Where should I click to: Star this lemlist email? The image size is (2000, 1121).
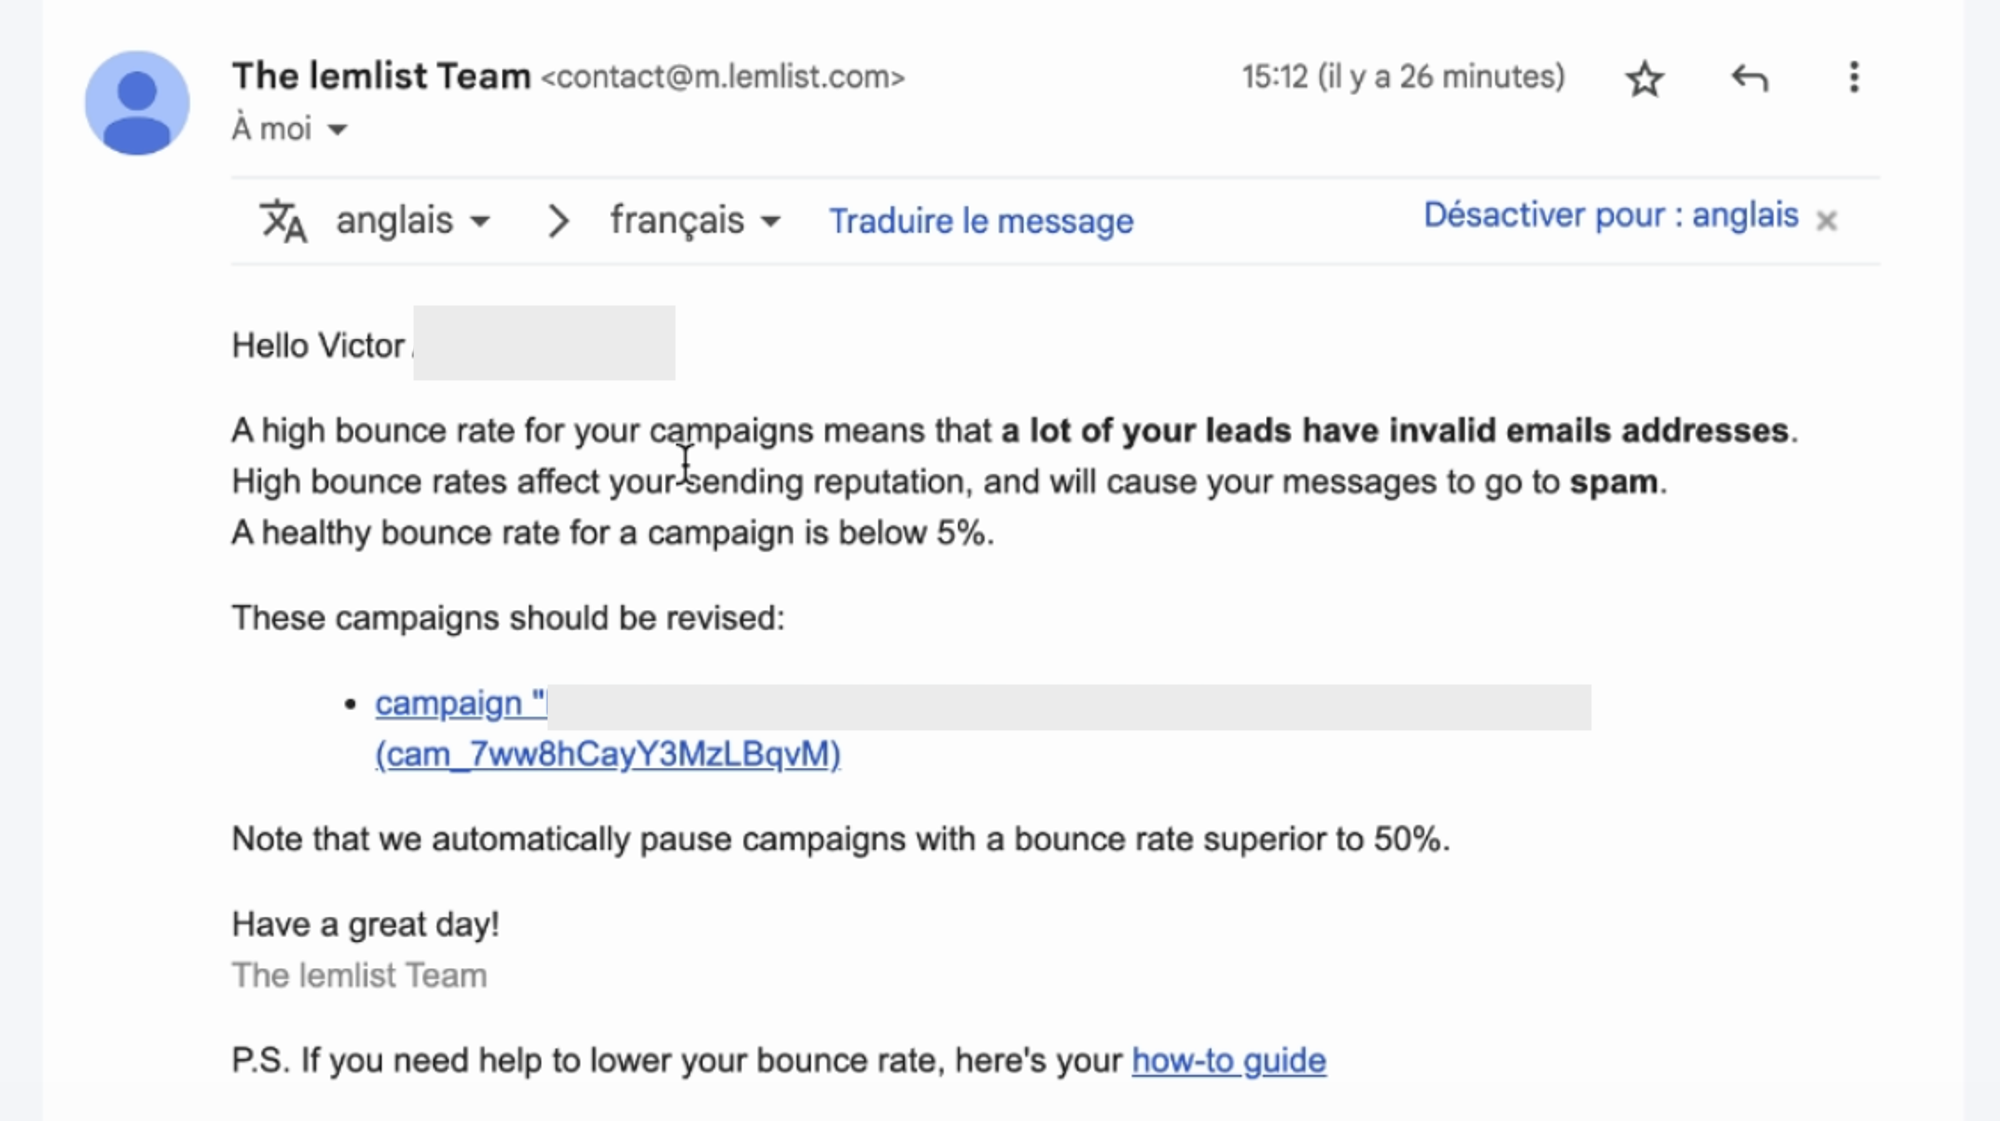tap(1645, 79)
